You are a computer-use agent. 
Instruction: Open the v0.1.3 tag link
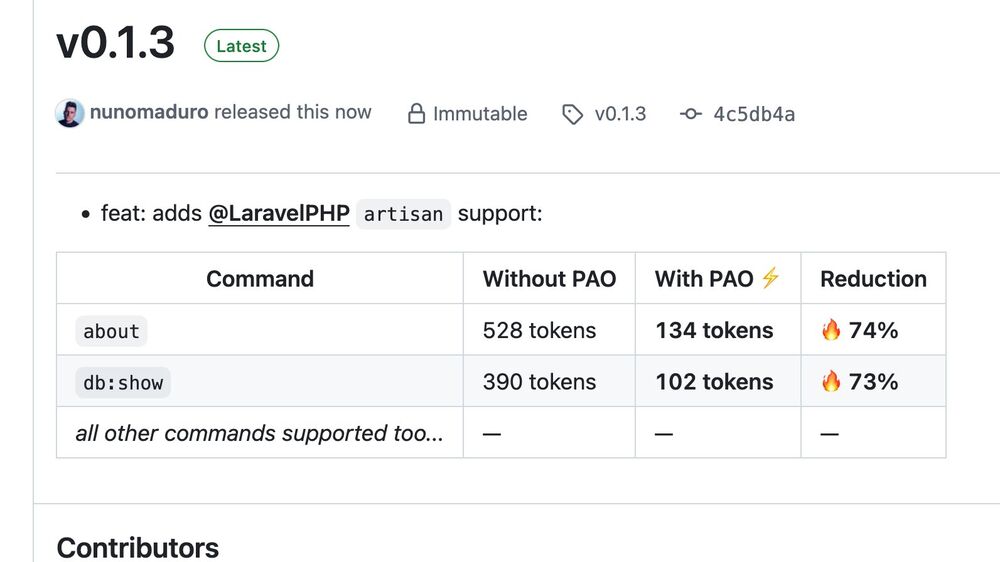pyautogui.click(x=620, y=114)
